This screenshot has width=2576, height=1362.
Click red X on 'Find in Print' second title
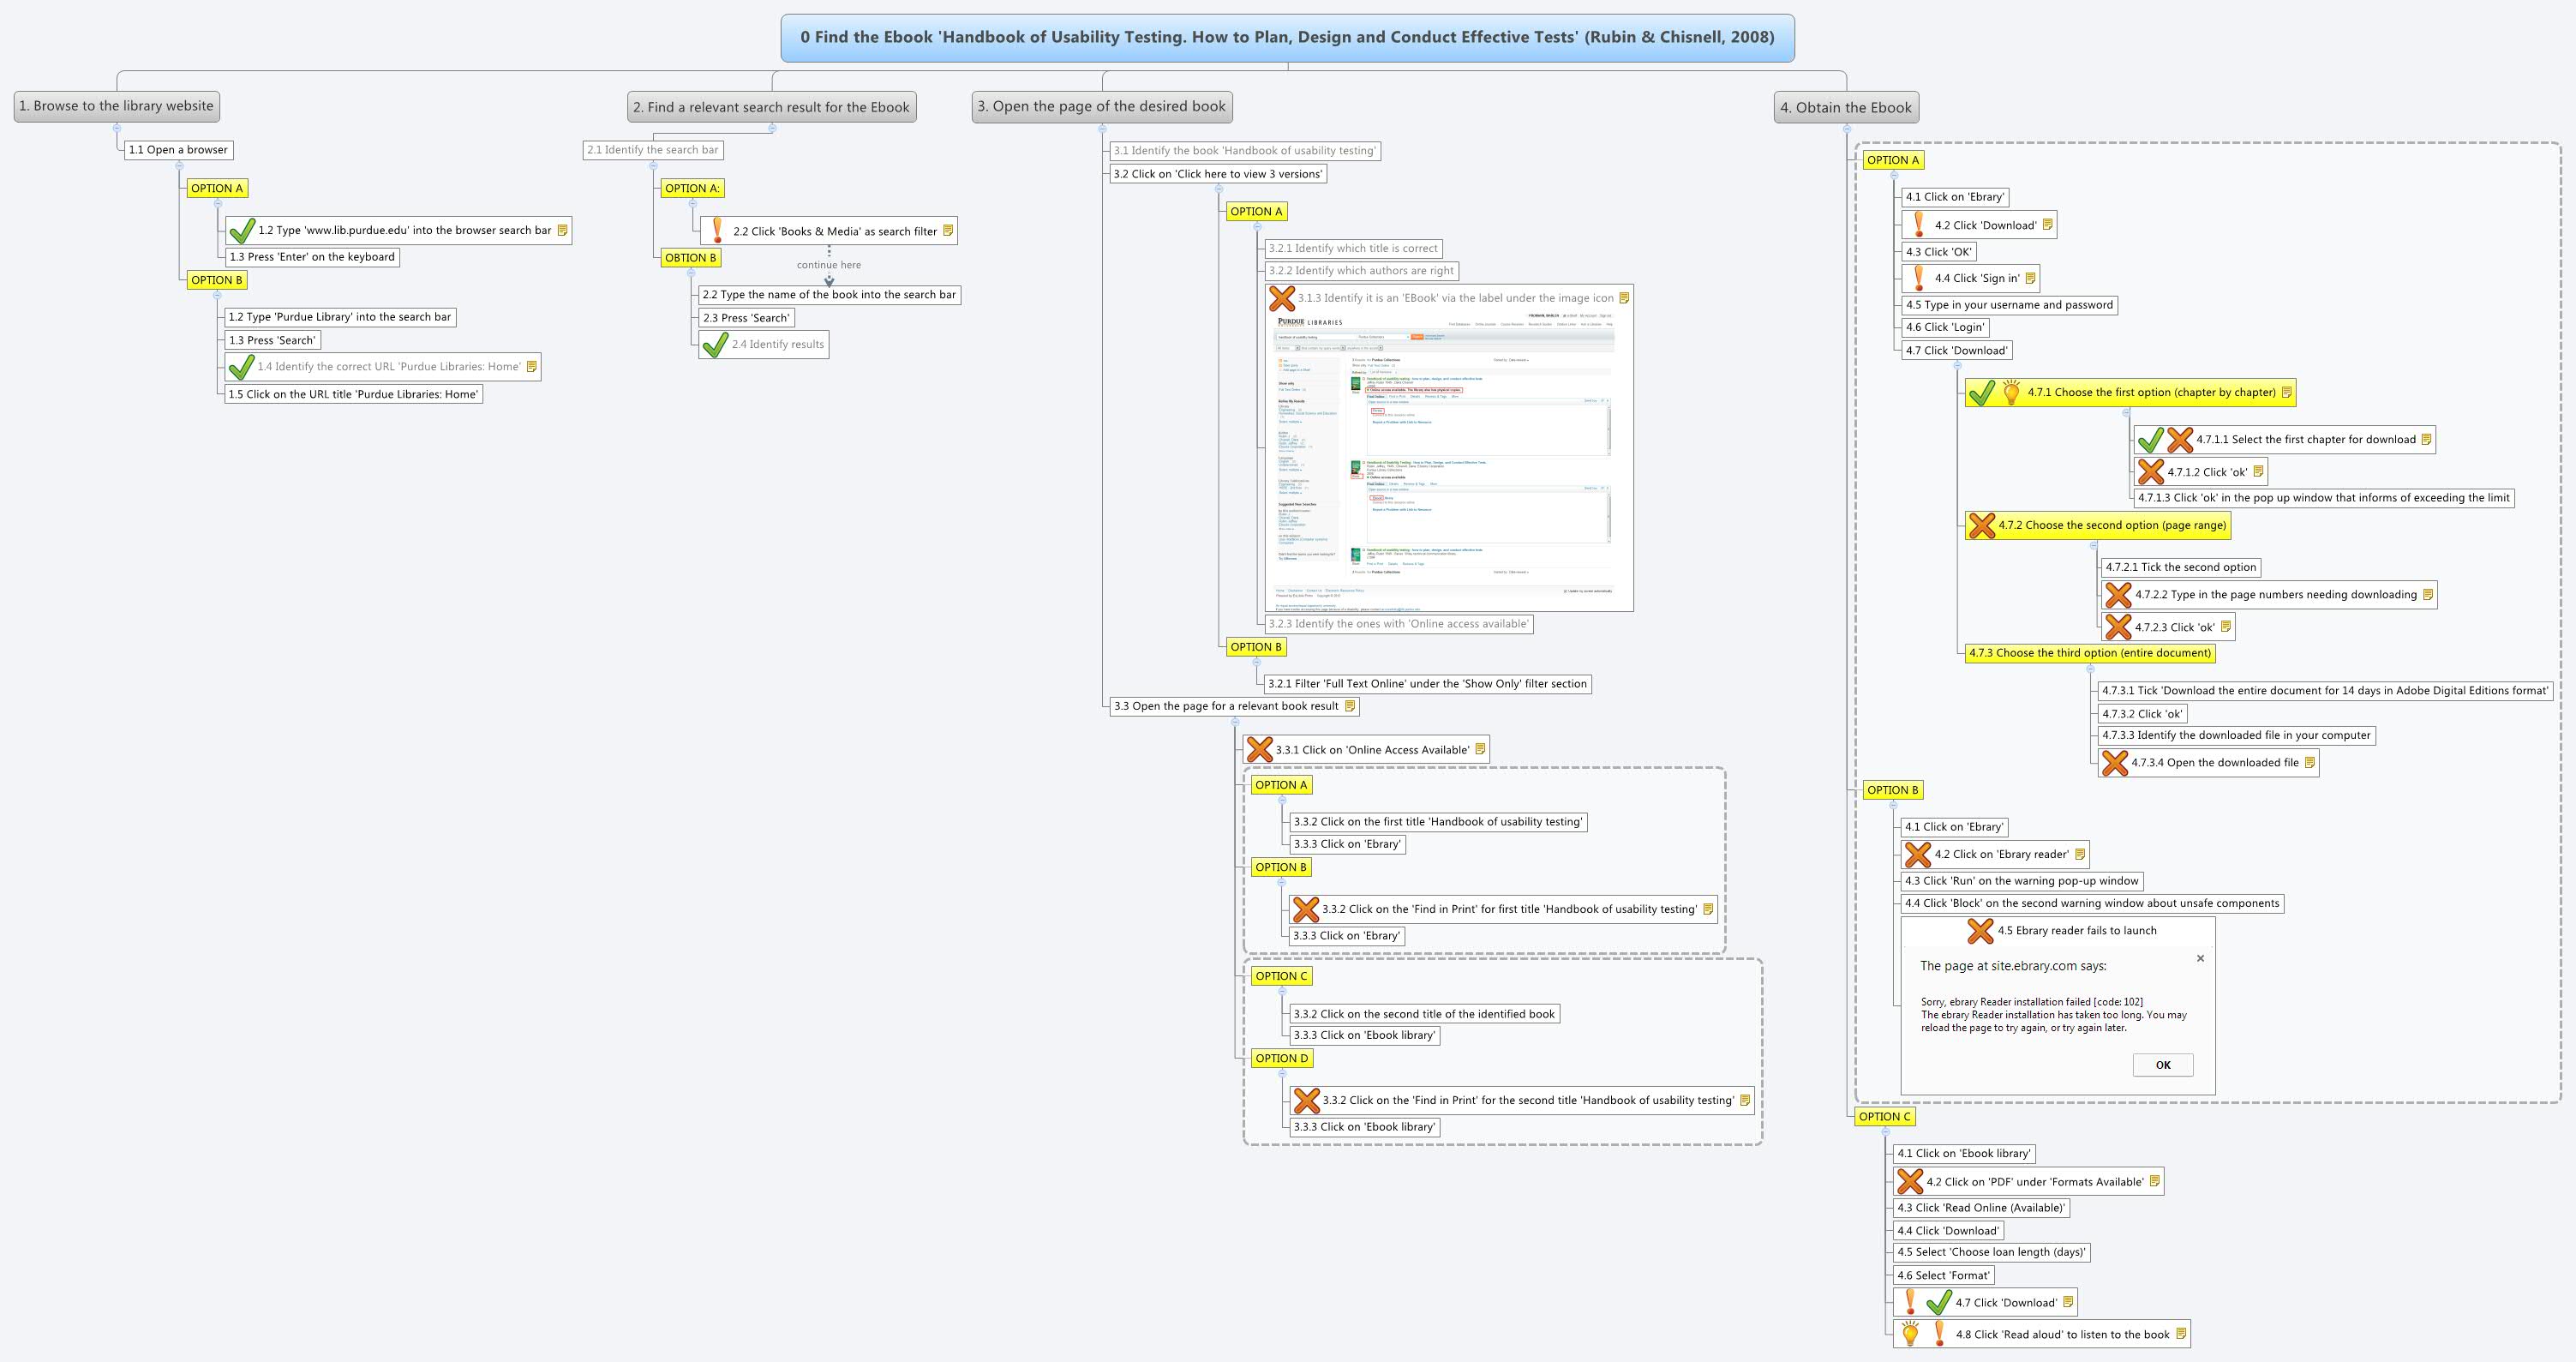click(x=1306, y=1101)
